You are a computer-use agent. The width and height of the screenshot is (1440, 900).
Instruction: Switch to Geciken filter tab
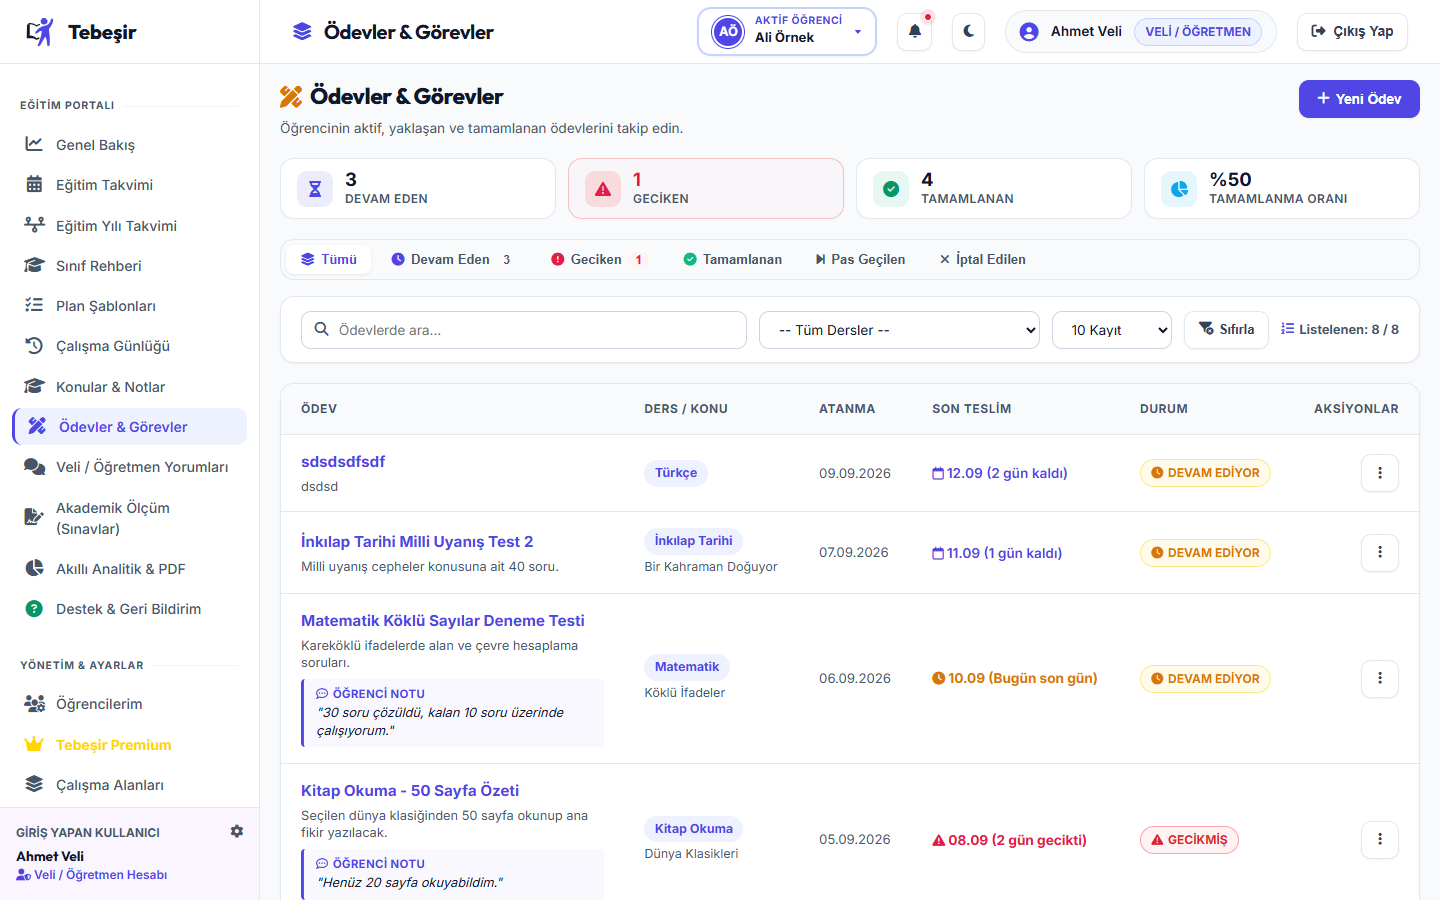[x=598, y=259]
